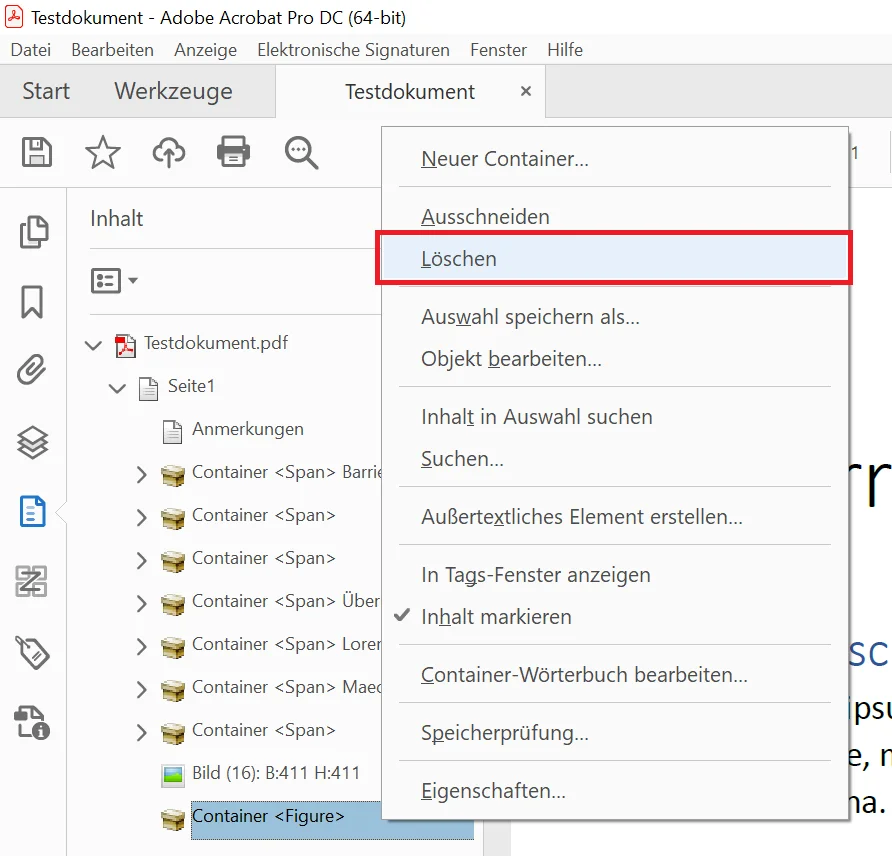Choose Löschen from the context menu
892x856 pixels.
click(x=459, y=259)
